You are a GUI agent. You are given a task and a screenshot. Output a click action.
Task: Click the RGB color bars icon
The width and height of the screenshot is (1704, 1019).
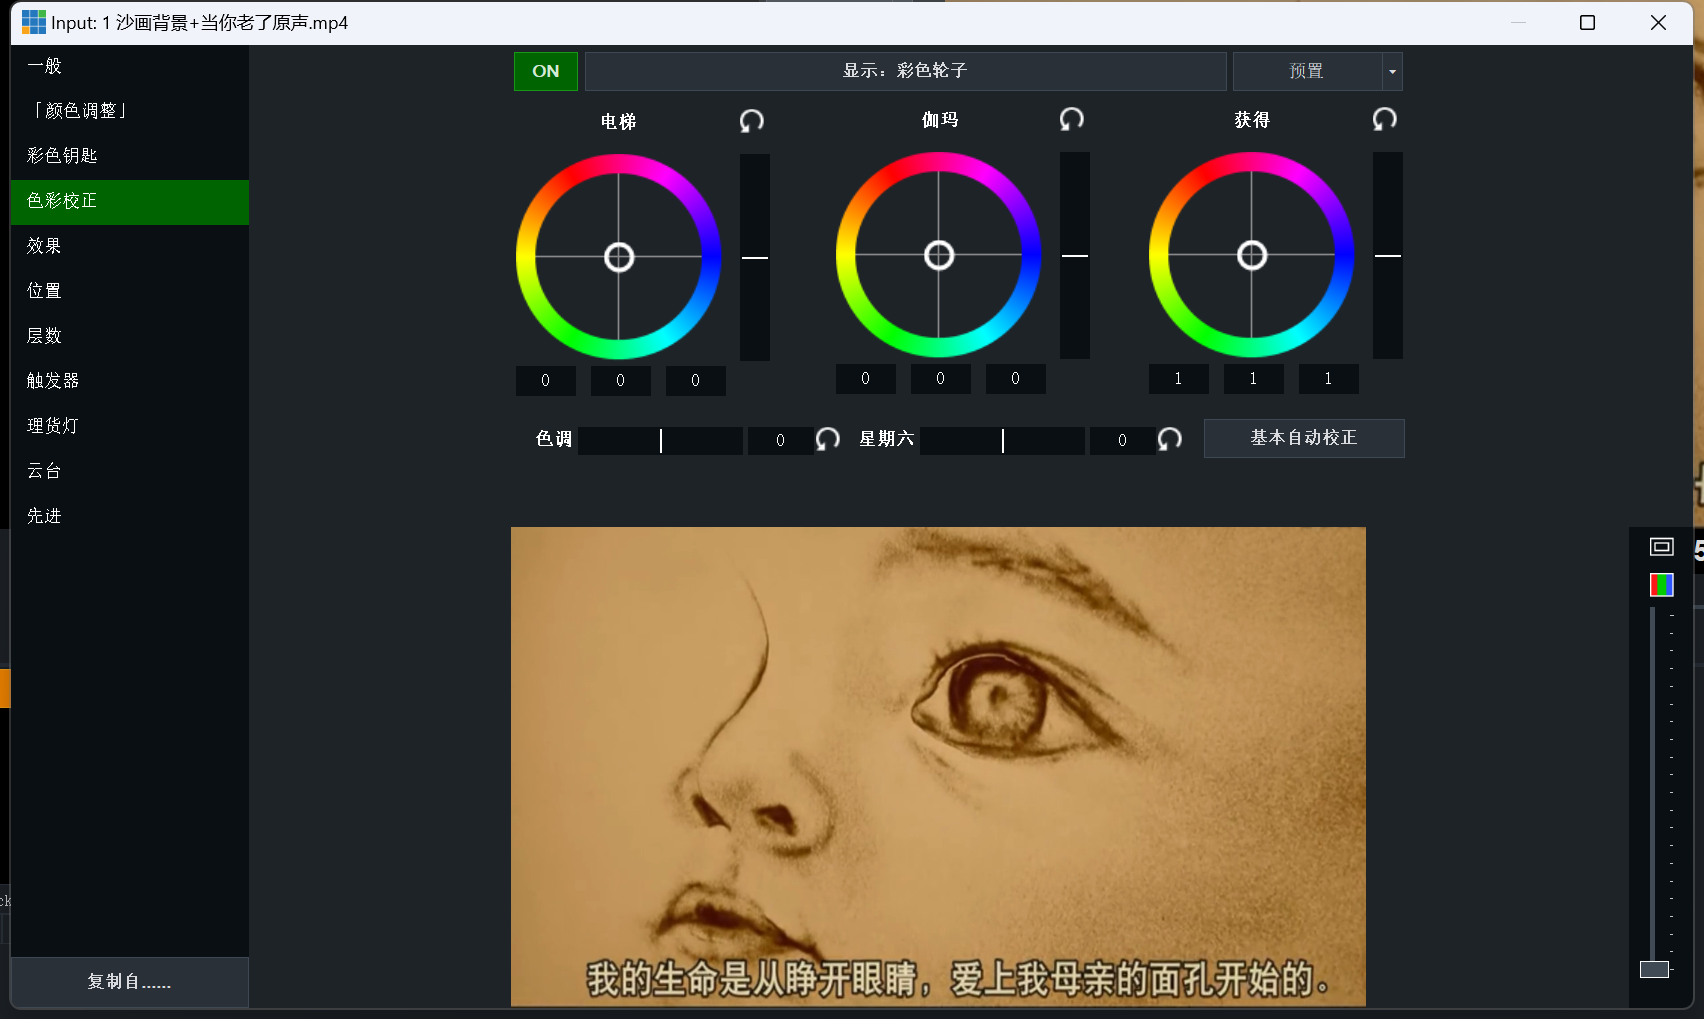coord(1661,585)
